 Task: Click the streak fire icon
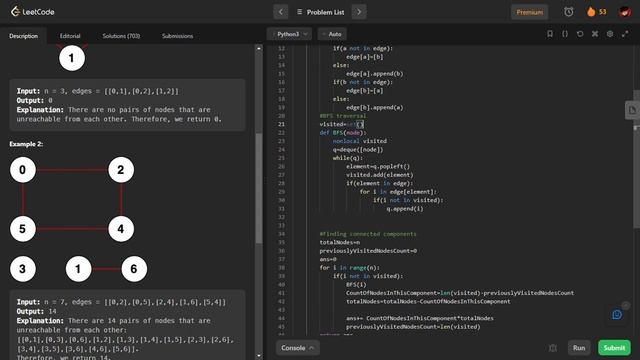(591, 12)
